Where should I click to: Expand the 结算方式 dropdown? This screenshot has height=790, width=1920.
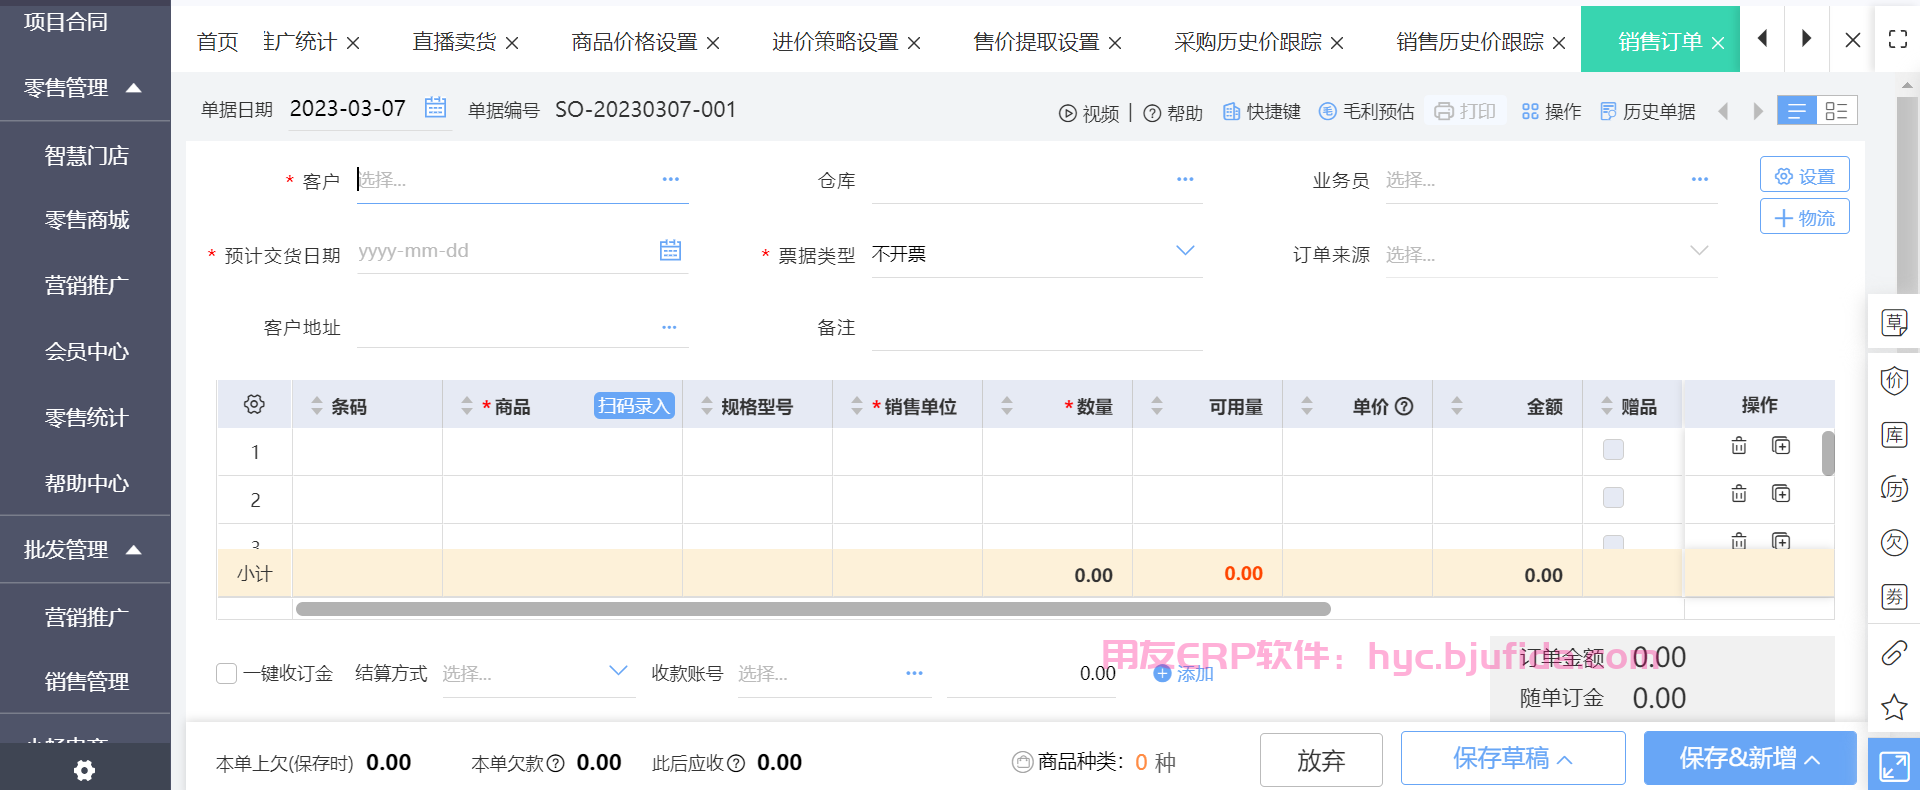pyautogui.click(x=618, y=671)
